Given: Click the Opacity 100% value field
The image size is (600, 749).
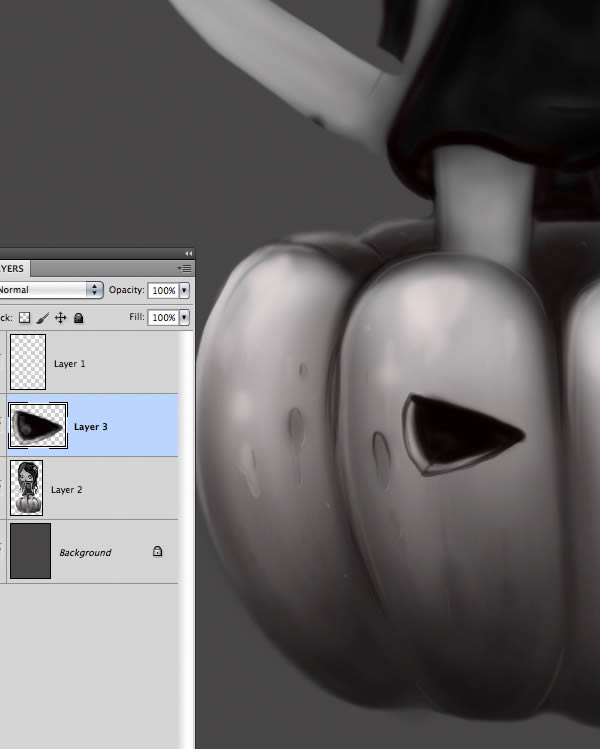Looking at the screenshot, I should [163, 290].
